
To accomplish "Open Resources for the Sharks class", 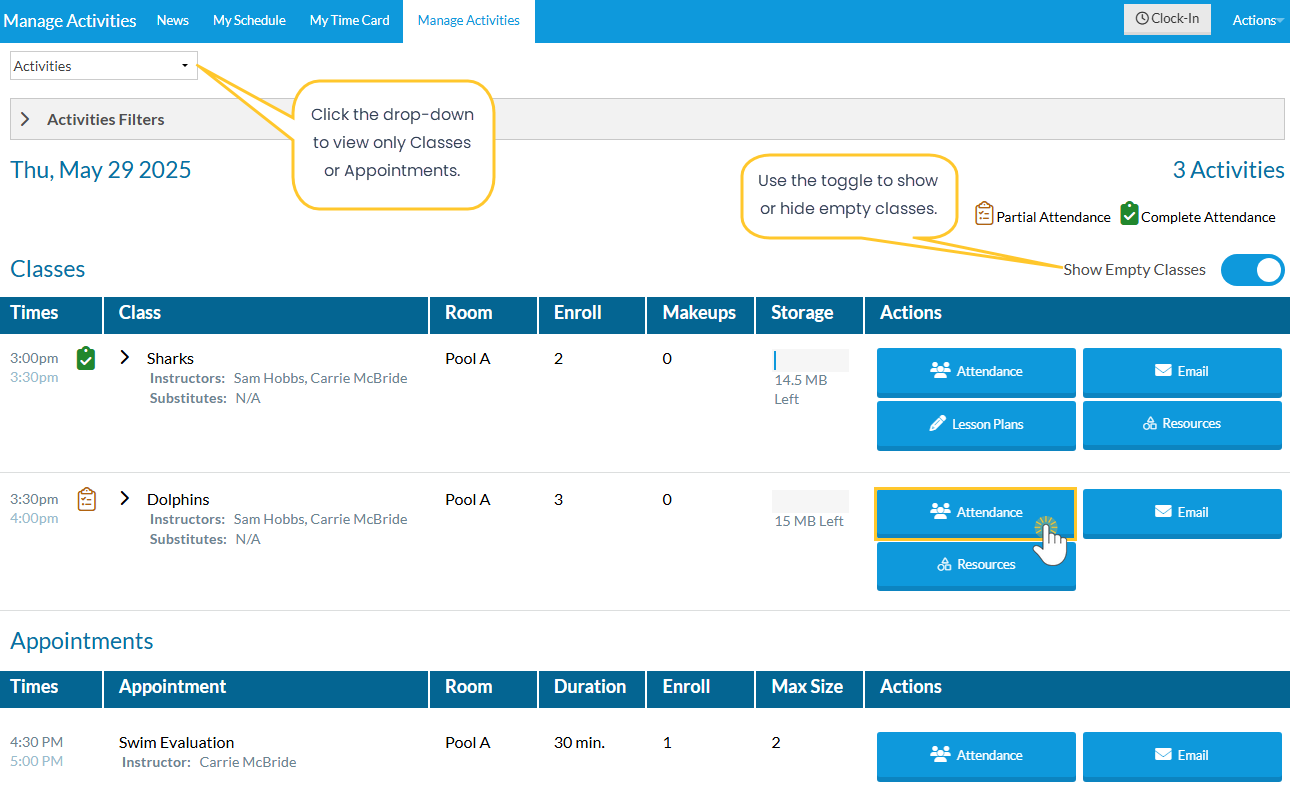I will pos(1182,425).
